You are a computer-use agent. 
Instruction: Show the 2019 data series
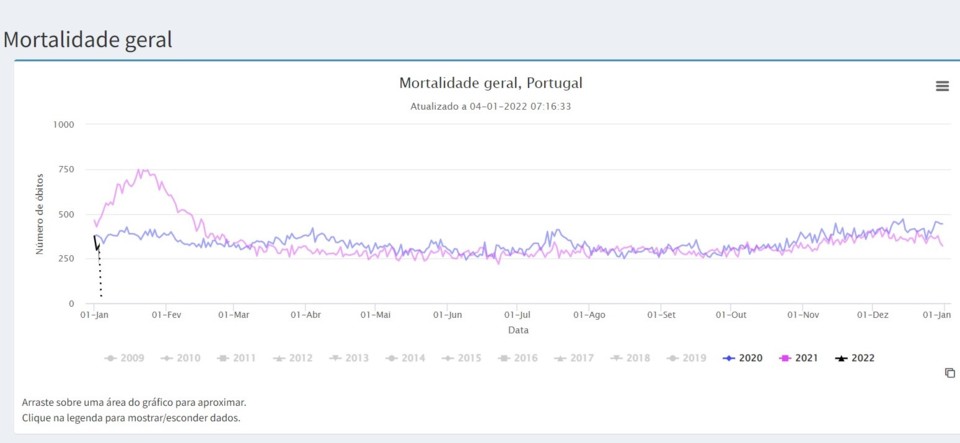[x=686, y=358]
